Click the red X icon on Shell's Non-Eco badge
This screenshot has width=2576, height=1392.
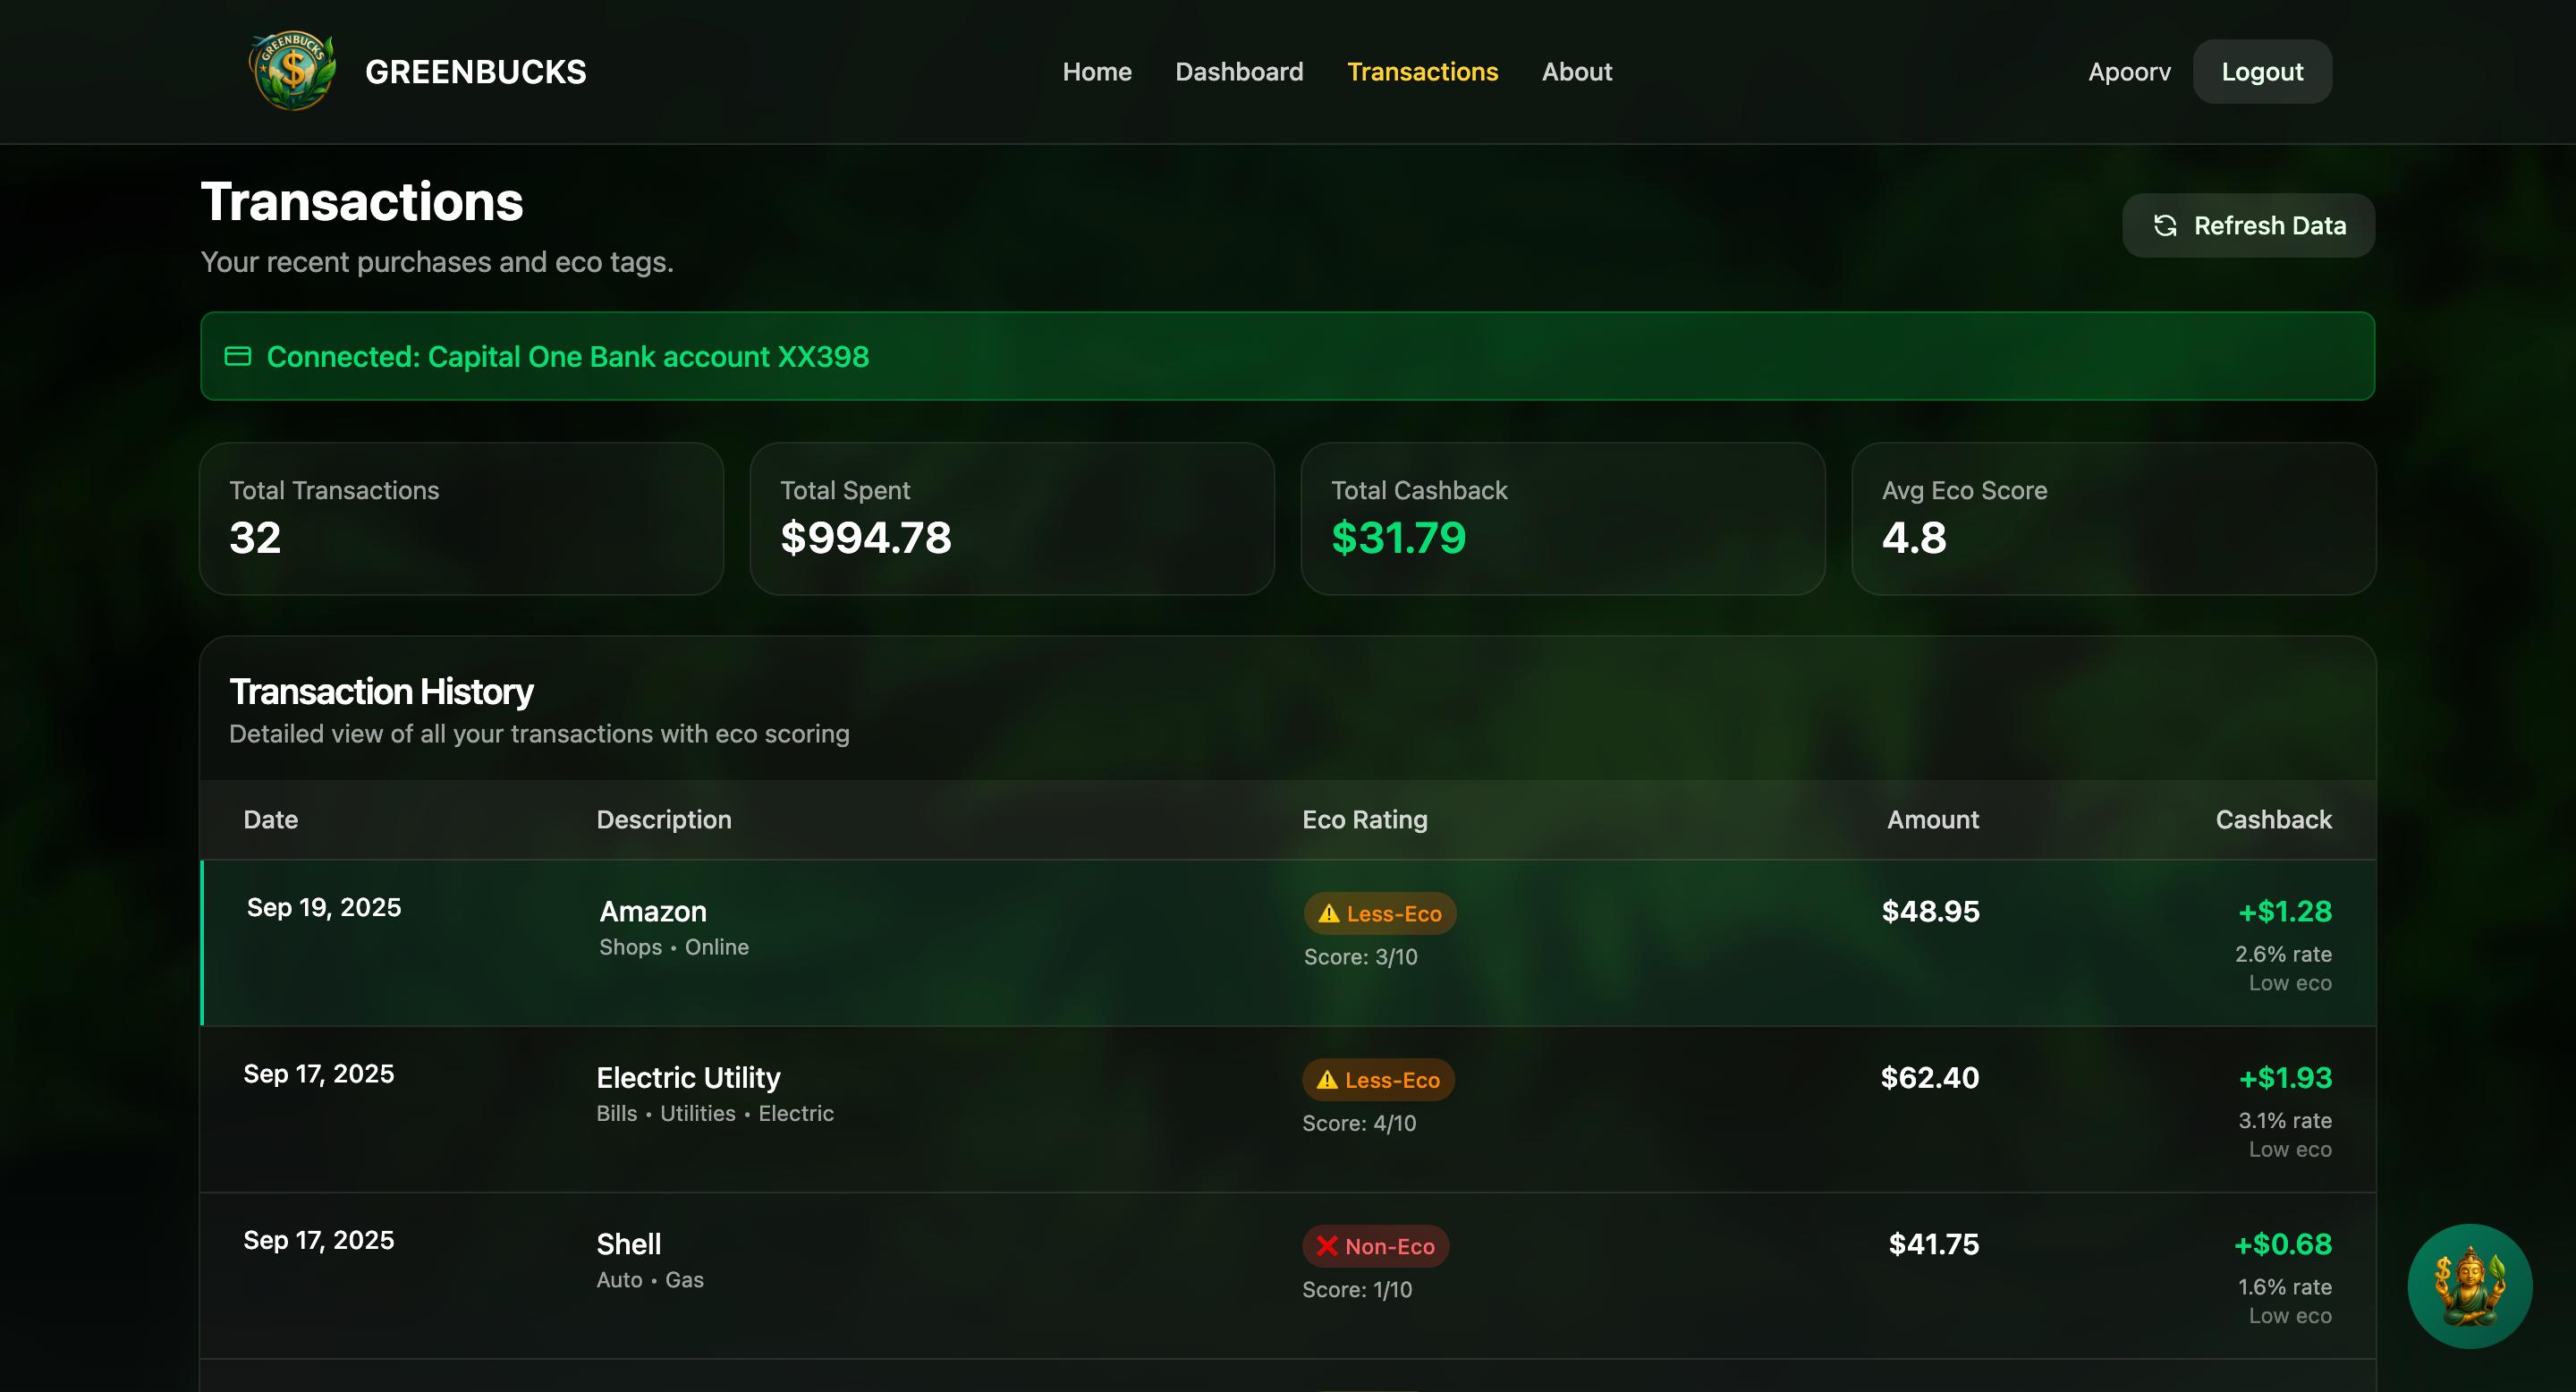click(x=1326, y=1246)
